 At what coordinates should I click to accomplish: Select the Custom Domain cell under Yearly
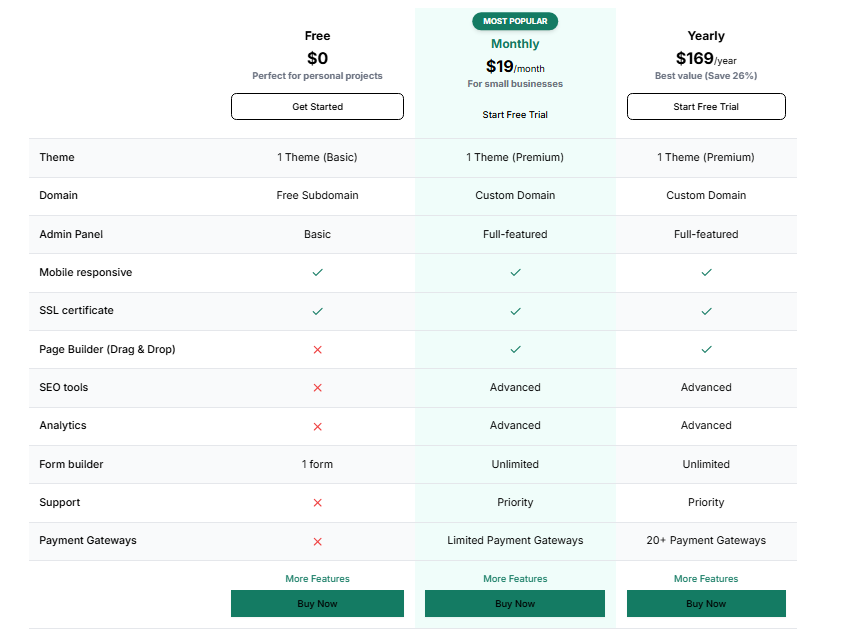coord(706,195)
